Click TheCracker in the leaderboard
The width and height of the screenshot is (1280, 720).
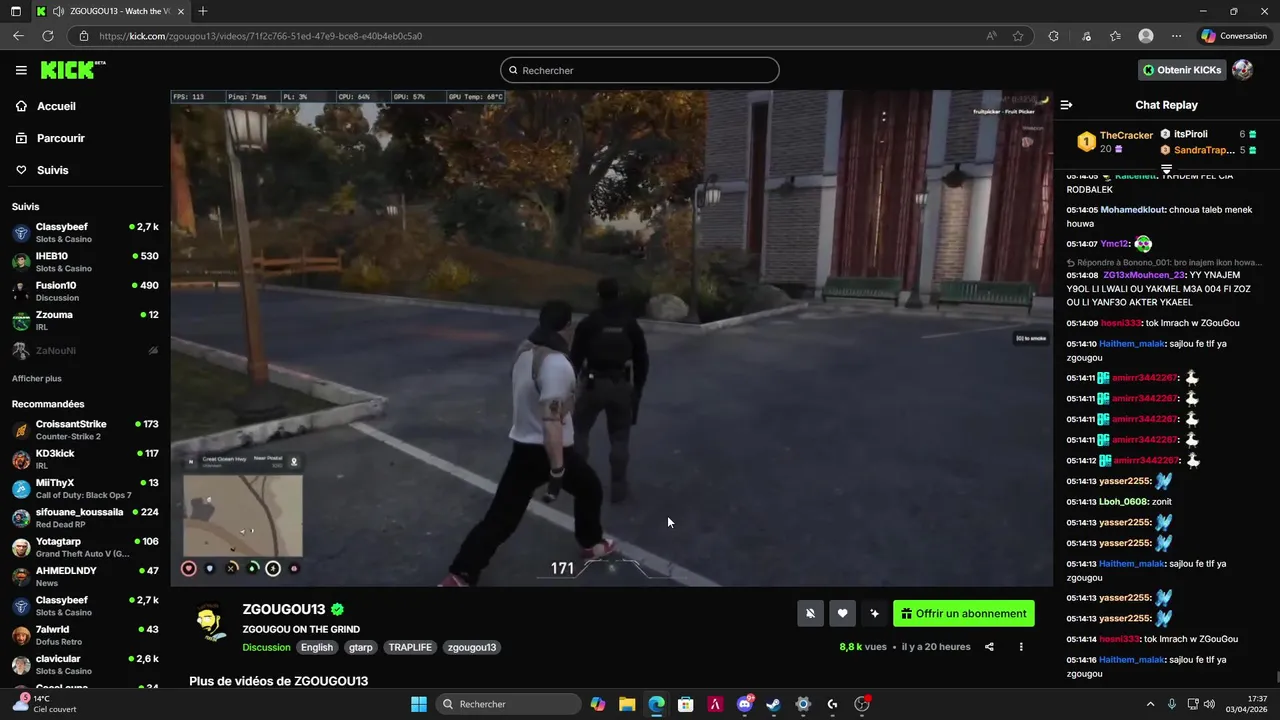(x=1126, y=135)
